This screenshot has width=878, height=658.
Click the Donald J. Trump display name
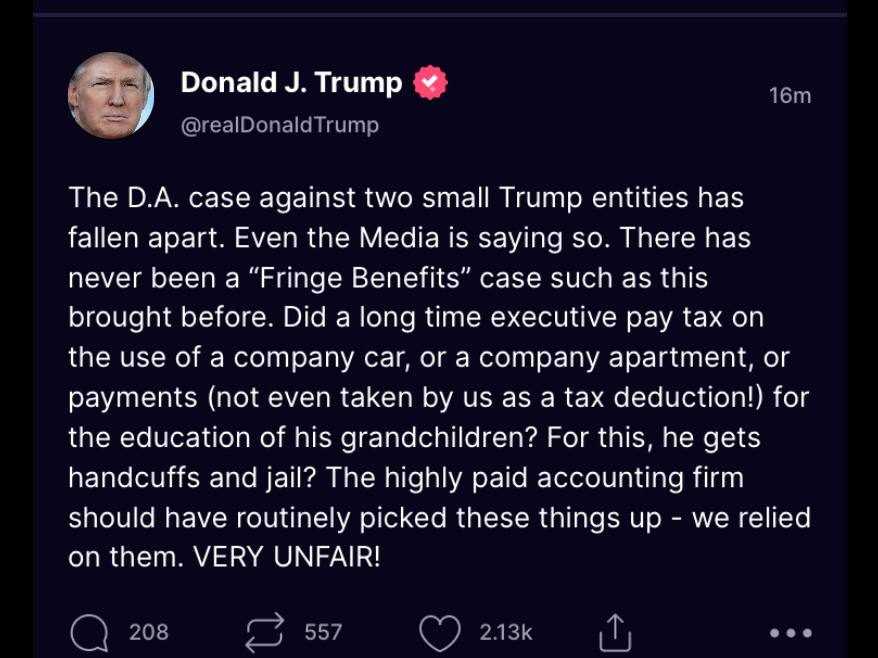291,83
